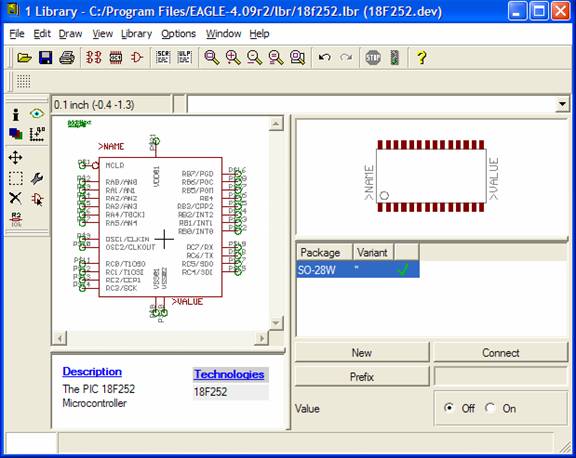This screenshot has width=576, height=458.
Task: Open the Grid settings icon
Action: pos(24,81)
